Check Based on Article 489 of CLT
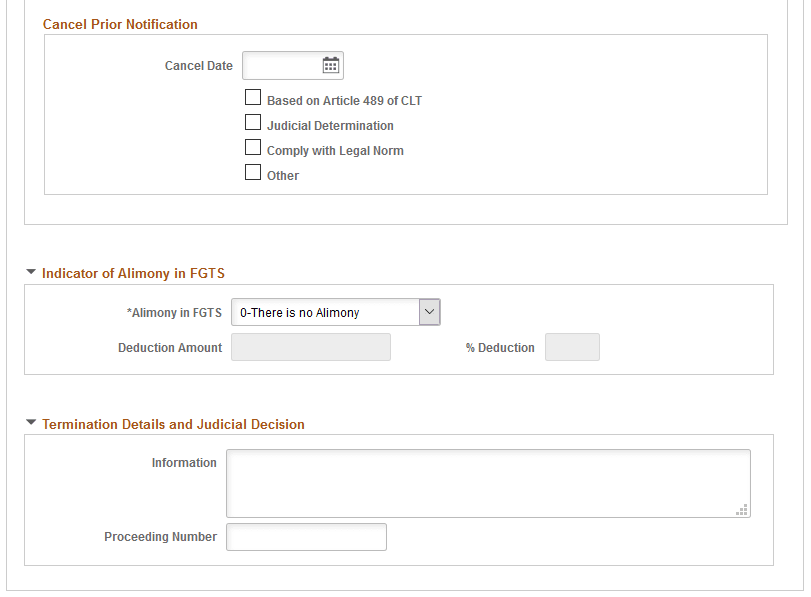 pos(253,97)
